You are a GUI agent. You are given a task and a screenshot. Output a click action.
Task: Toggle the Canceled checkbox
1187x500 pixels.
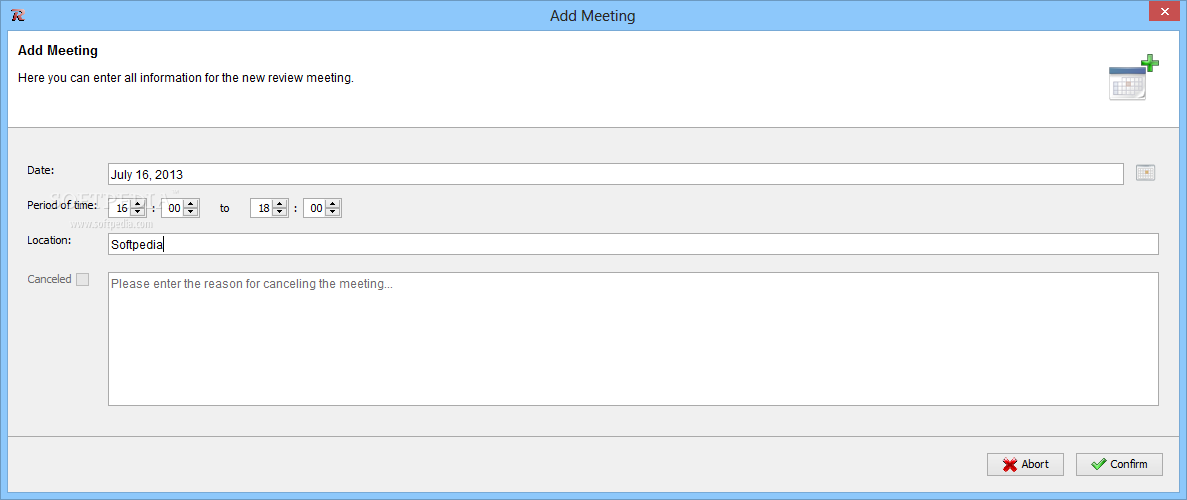click(83, 280)
